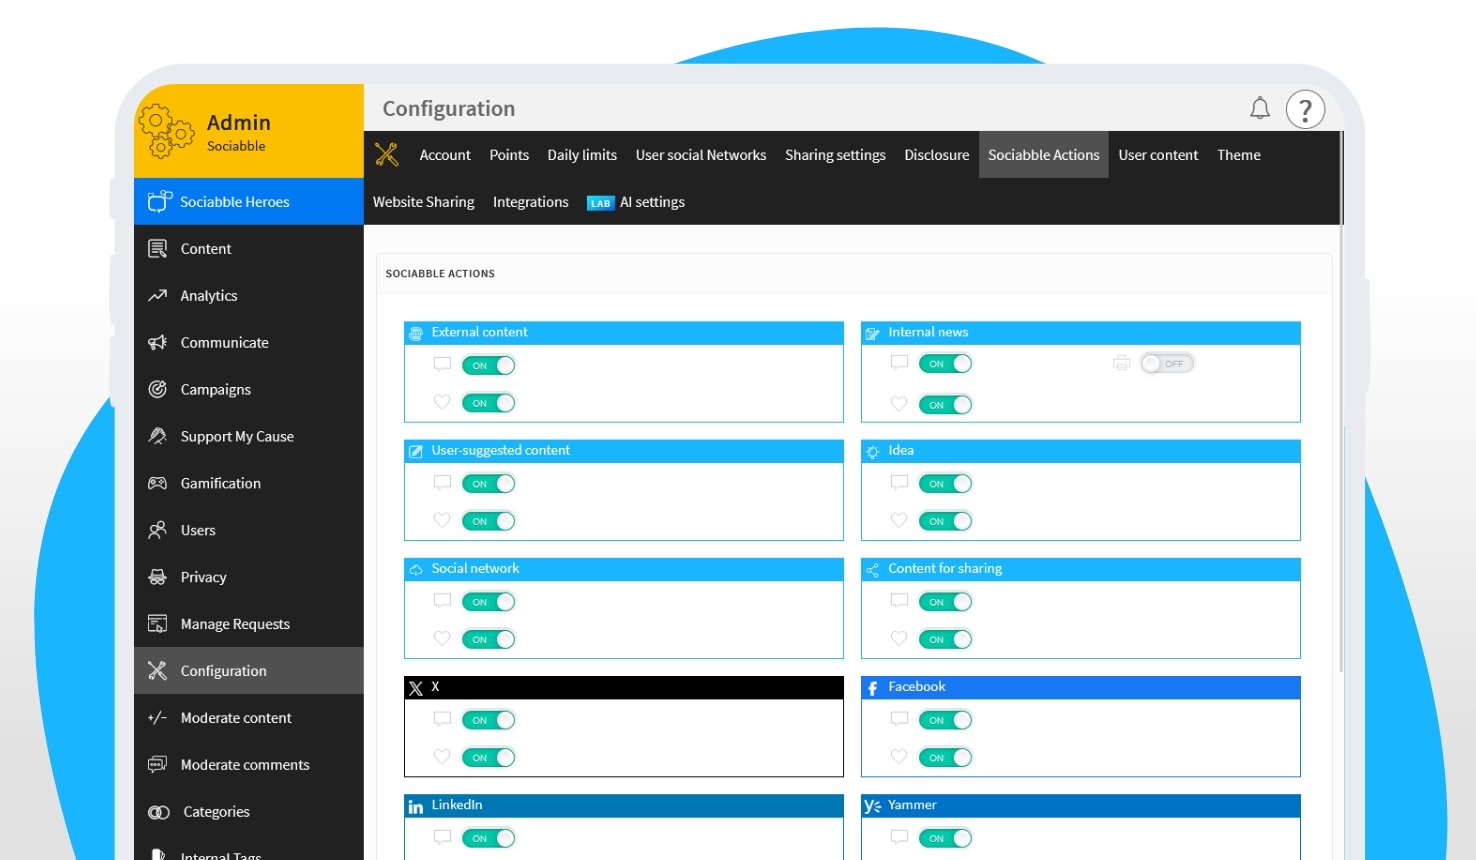Click the Gamification gamepad icon
This screenshot has height=860, width=1476.
157,483
